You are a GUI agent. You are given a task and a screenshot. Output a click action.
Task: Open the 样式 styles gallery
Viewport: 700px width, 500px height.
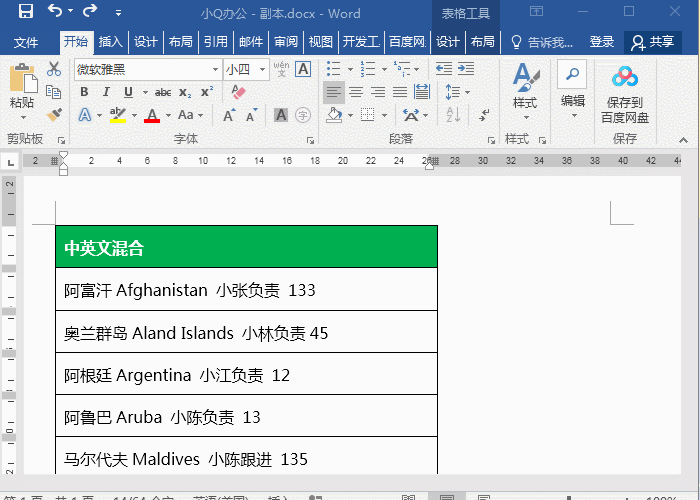pos(525,92)
